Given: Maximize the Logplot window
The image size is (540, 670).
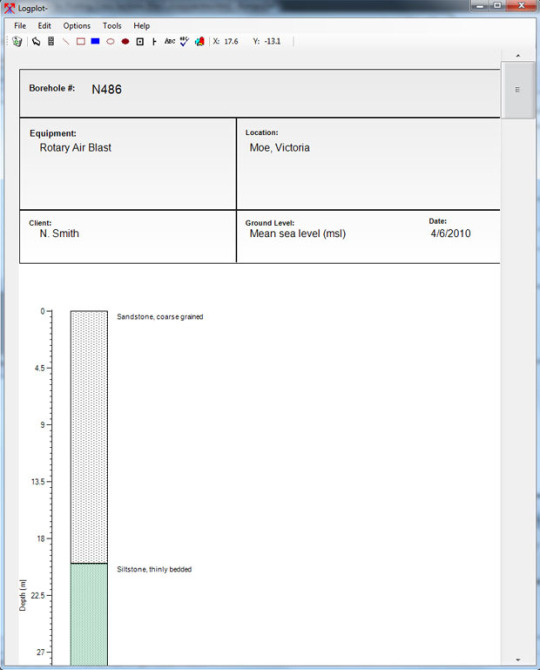Looking at the screenshot, I should pos(497,6).
